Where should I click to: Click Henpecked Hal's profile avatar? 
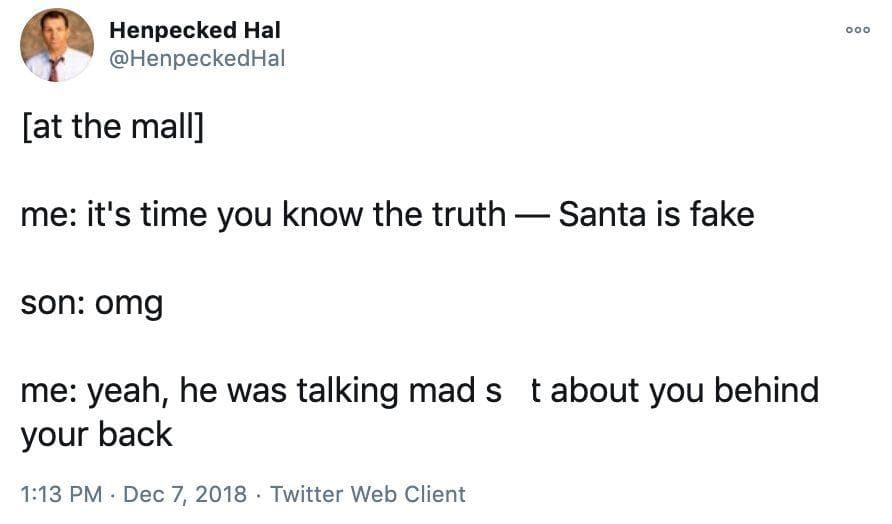click(x=57, y=46)
